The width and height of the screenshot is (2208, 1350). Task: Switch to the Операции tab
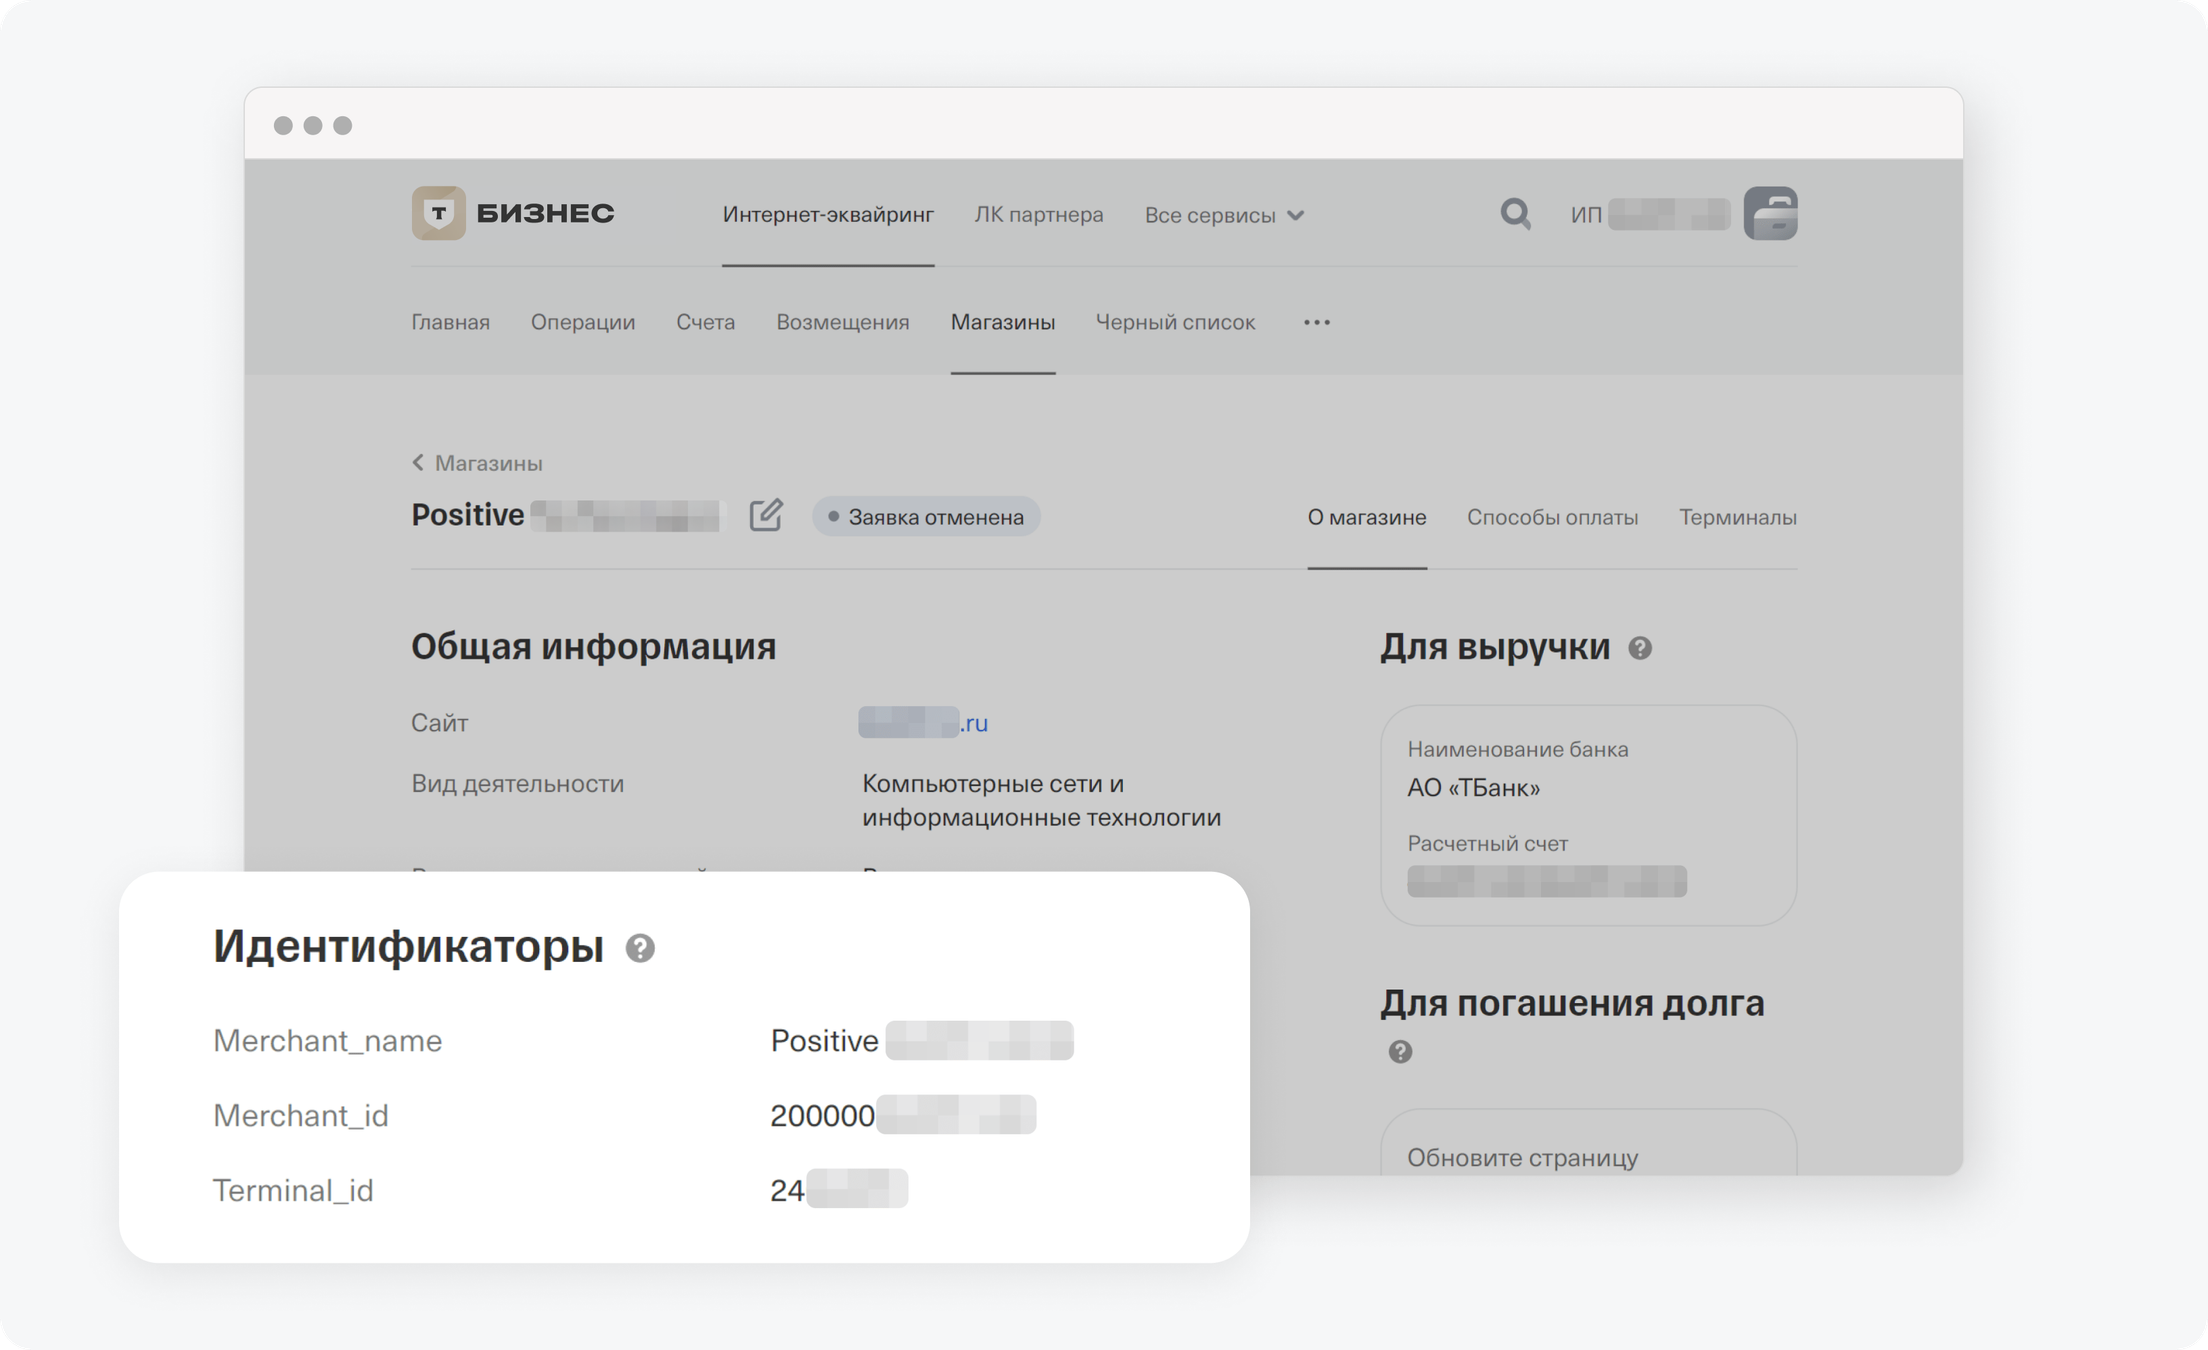[583, 322]
